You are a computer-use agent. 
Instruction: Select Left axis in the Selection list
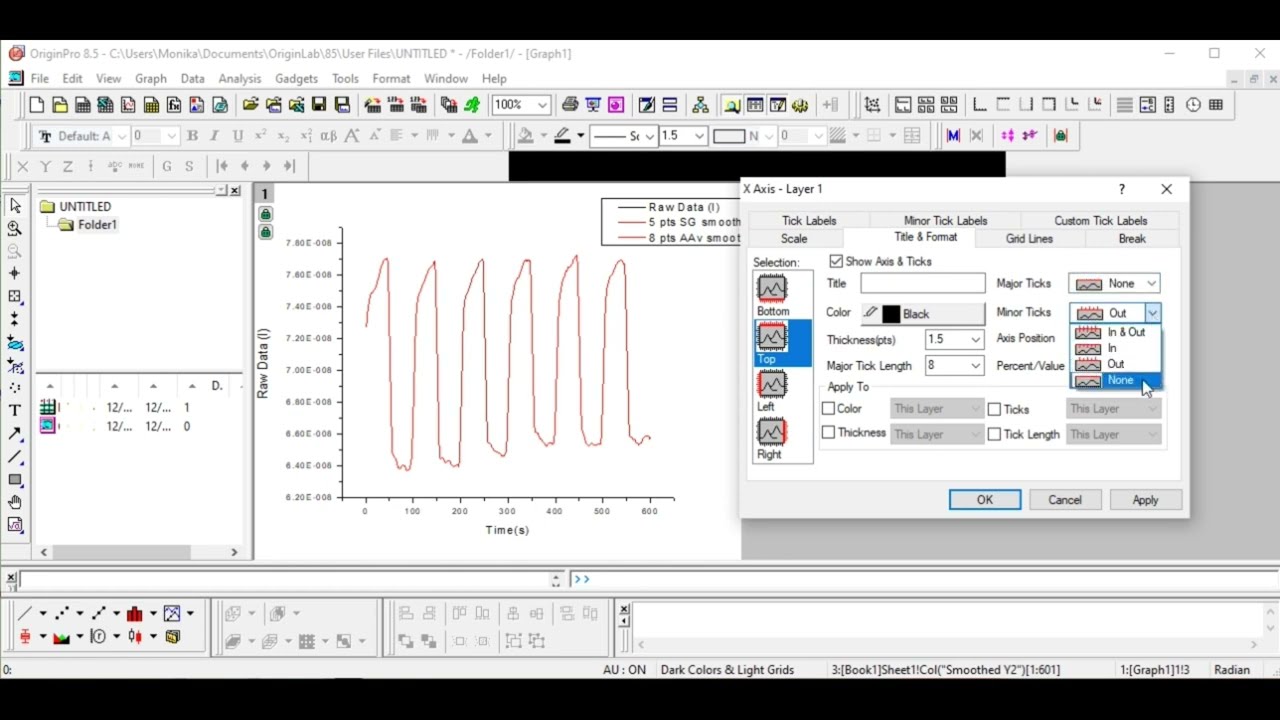click(772, 390)
